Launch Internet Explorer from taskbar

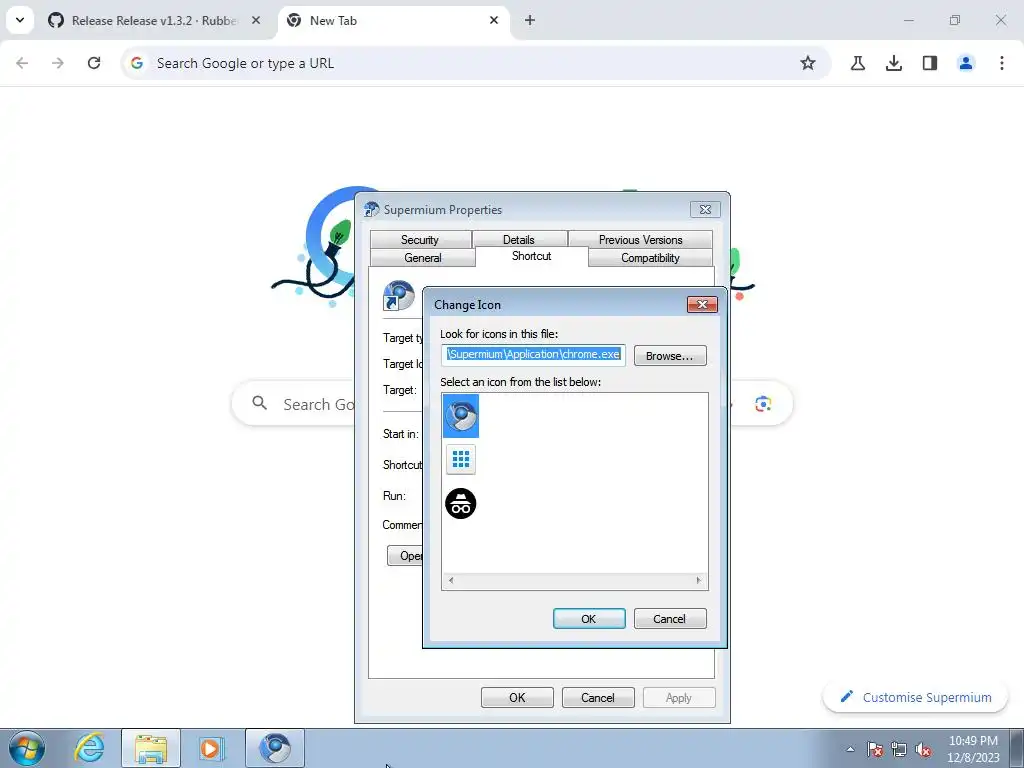[x=89, y=748]
